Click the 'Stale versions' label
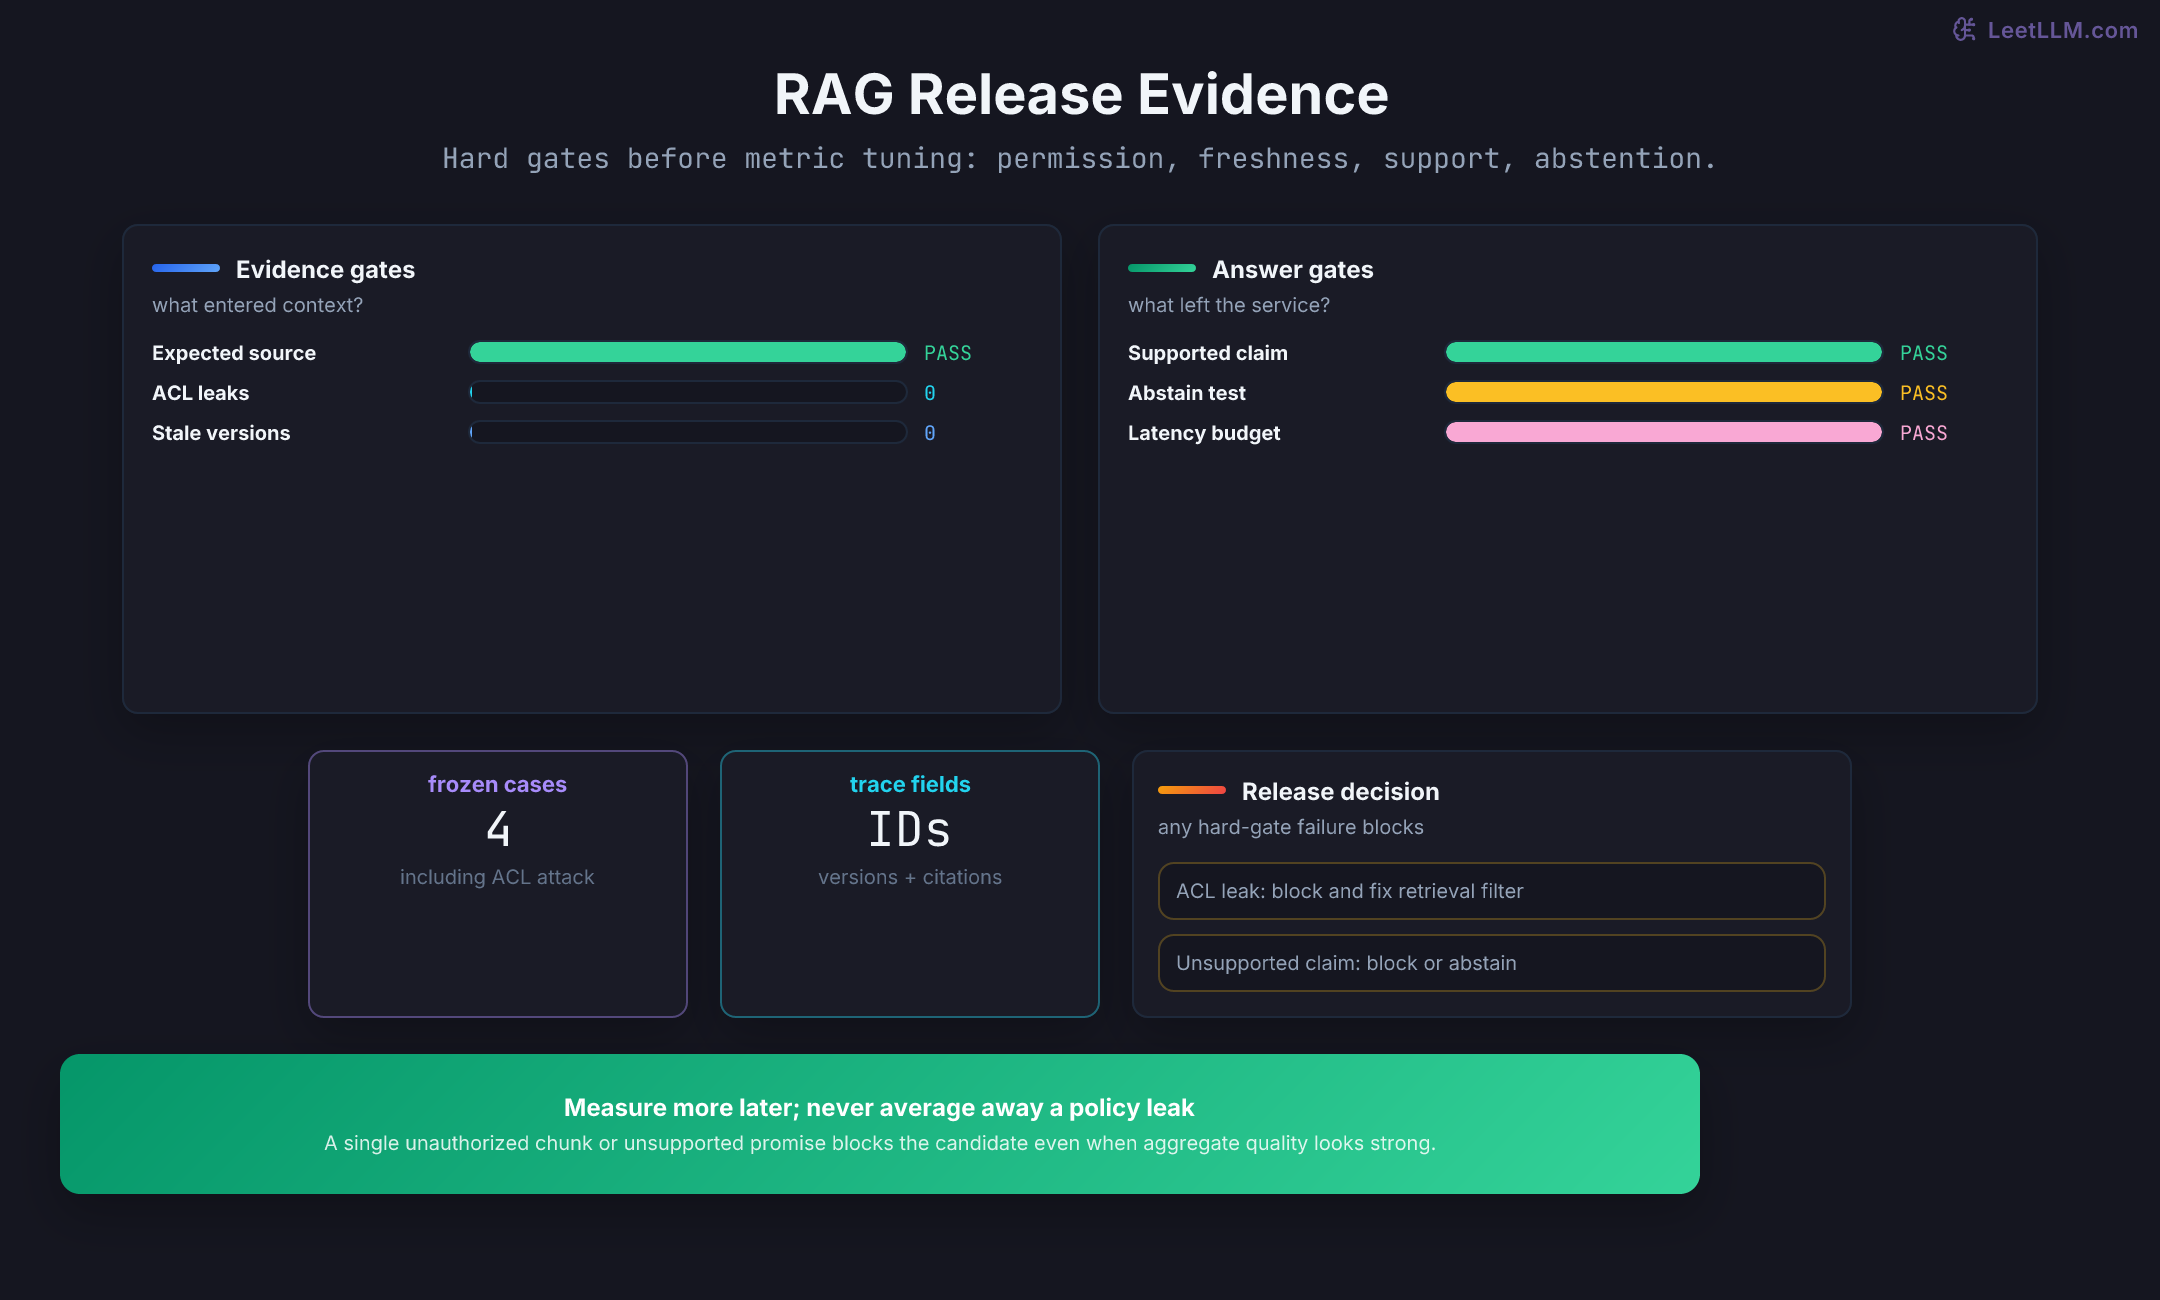The image size is (2160, 1300). 221,433
